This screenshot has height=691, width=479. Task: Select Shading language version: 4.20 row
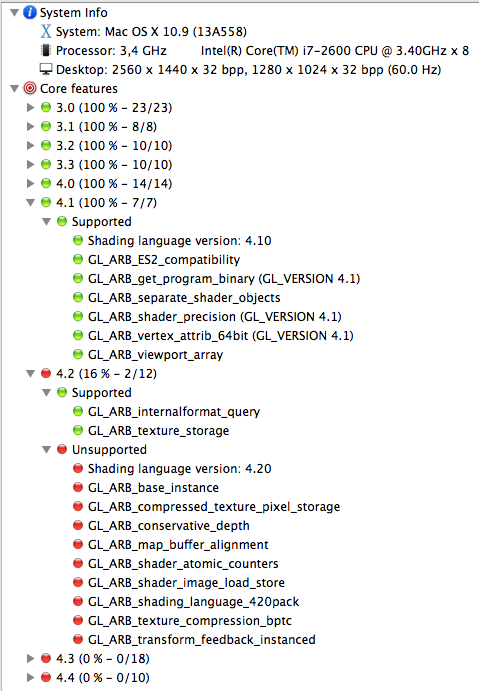(x=180, y=468)
